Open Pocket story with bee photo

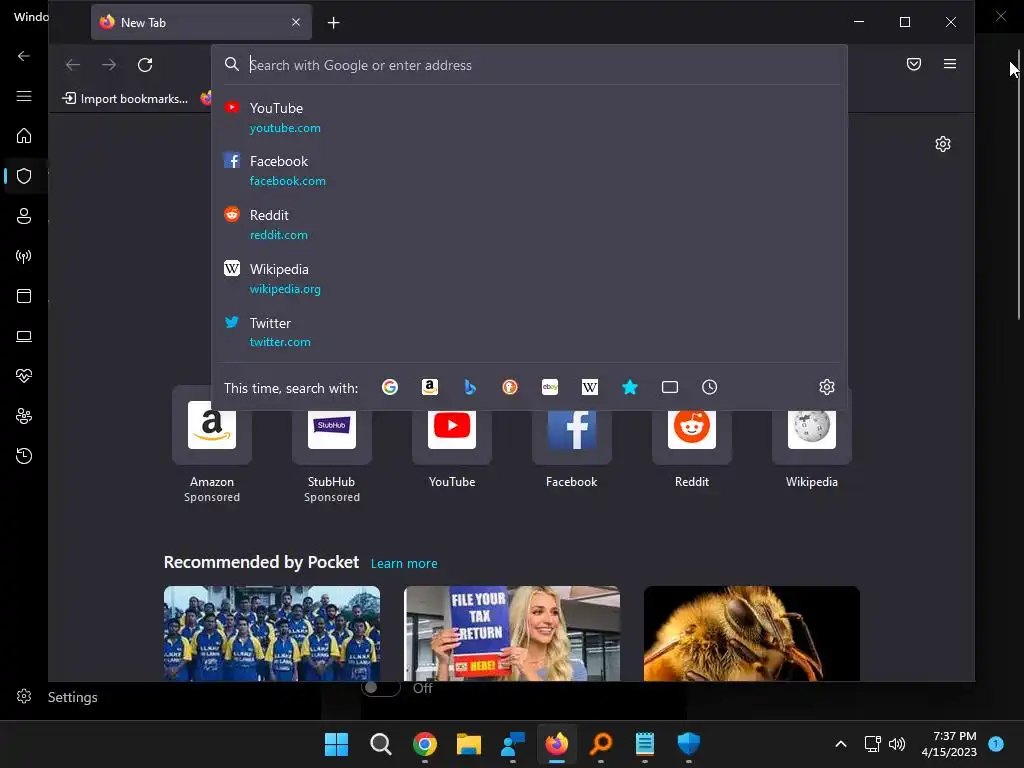click(x=752, y=633)
